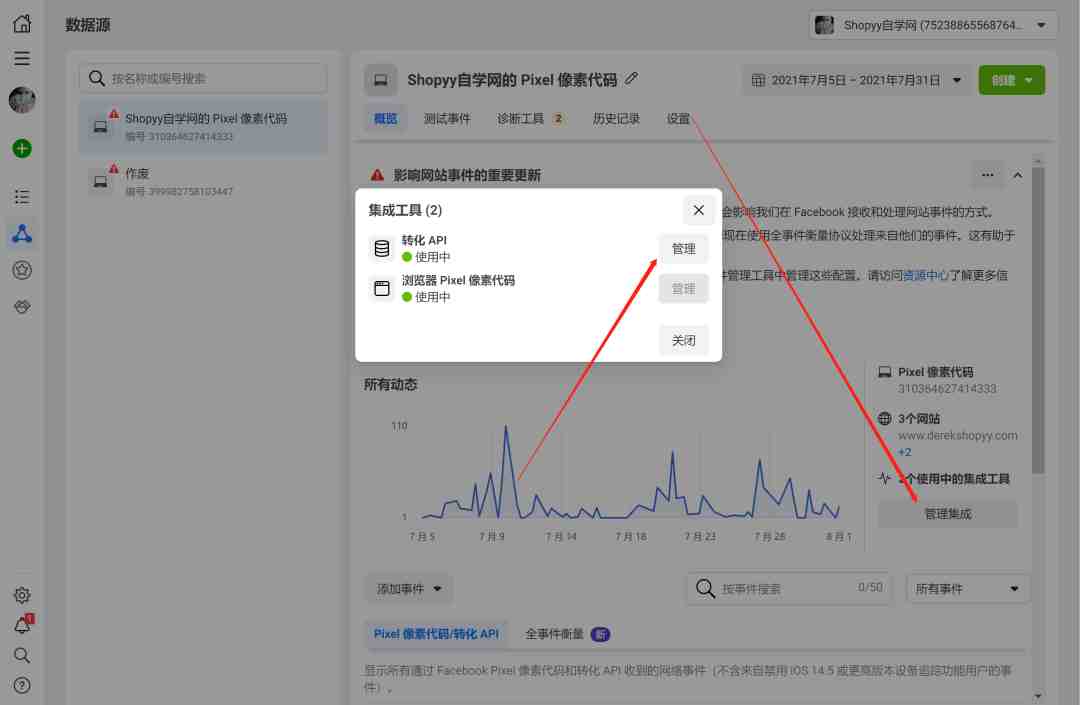1080x705 pixels.
Task: Switch to the 测试事件 tab
Action: (447, 118)
